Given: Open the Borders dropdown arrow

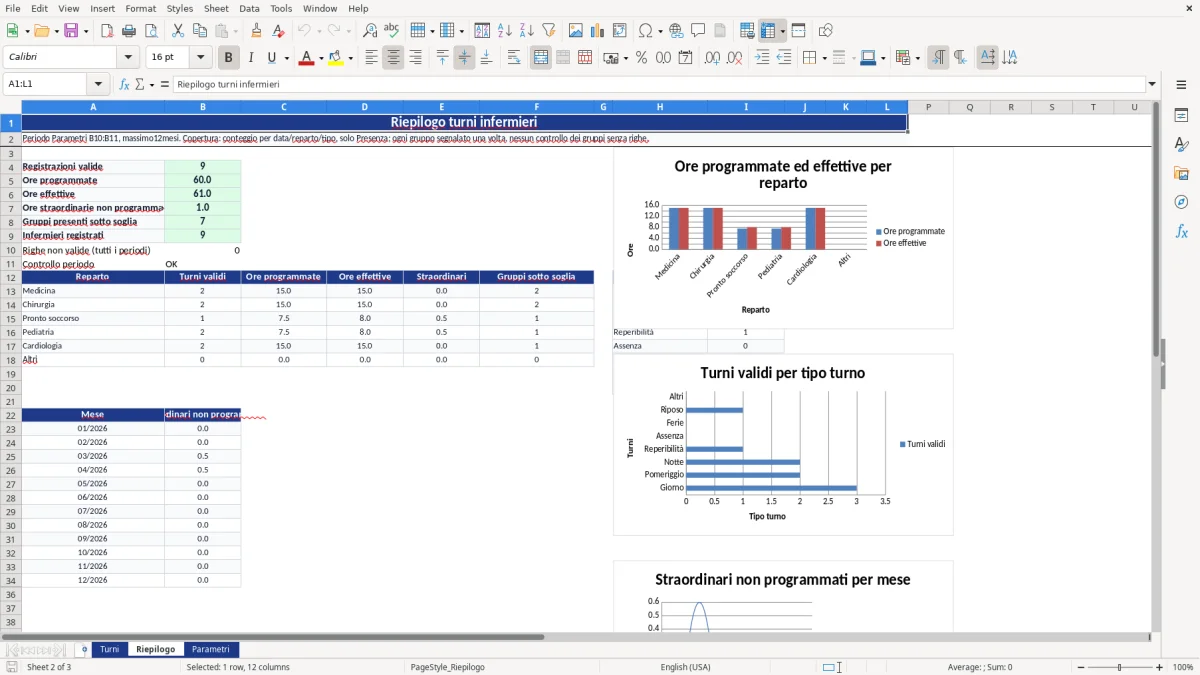Looking at the screenshot, I should point(824,58).
